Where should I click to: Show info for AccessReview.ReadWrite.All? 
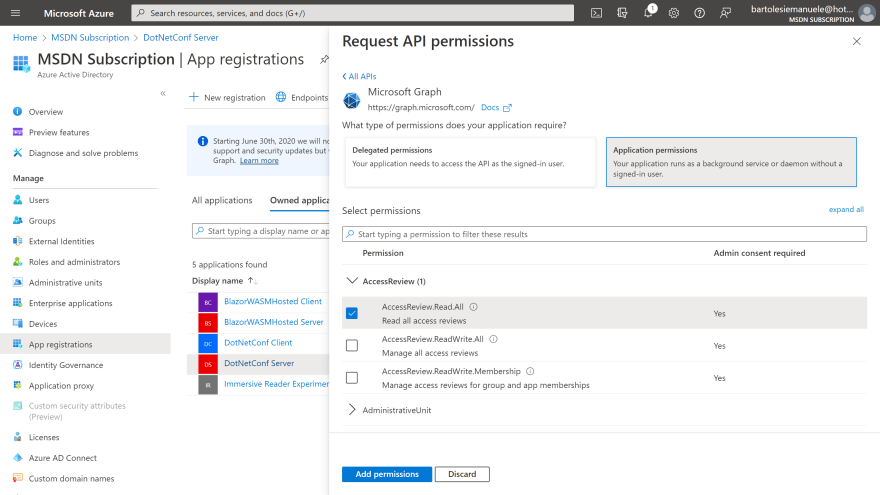point(493,339)
